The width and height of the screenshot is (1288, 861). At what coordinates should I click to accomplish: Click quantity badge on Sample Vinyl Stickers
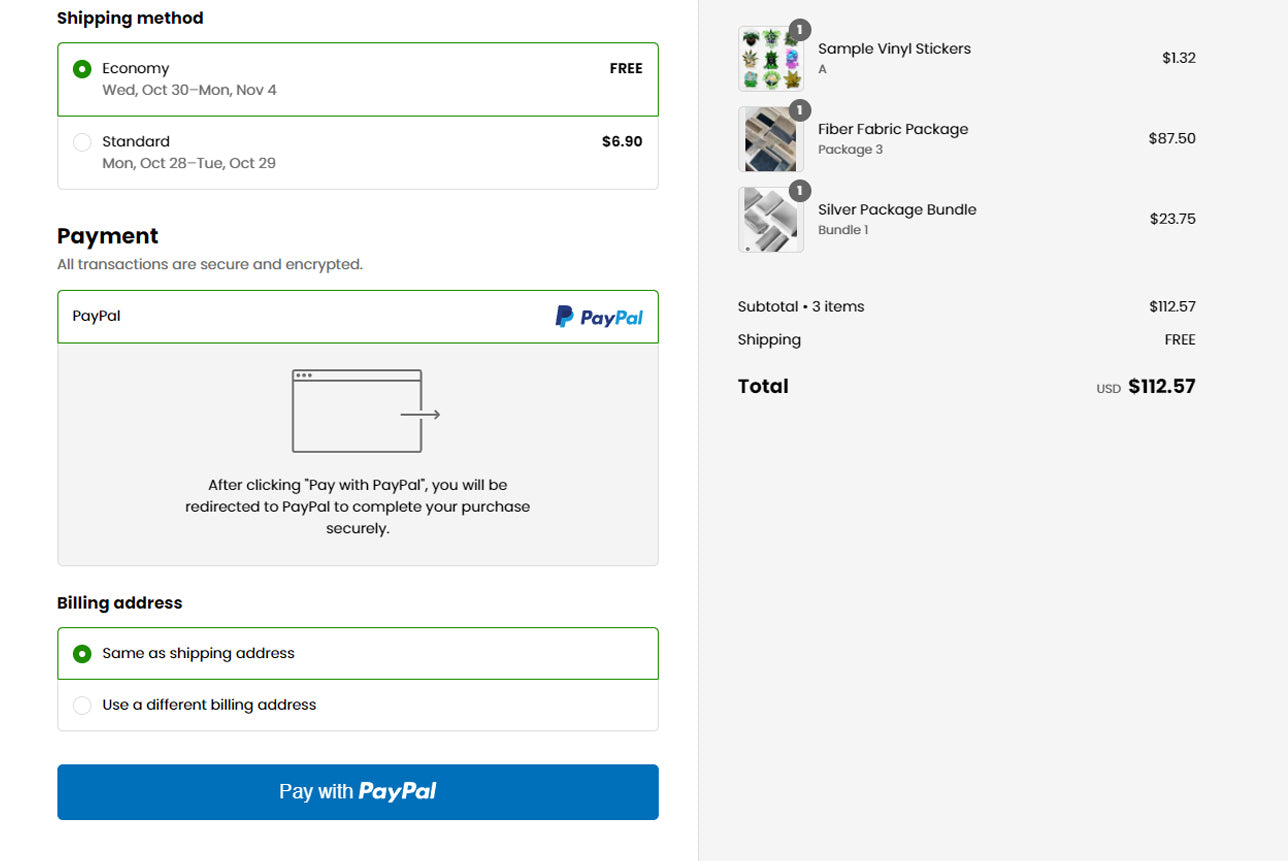[x=800, y=30]
